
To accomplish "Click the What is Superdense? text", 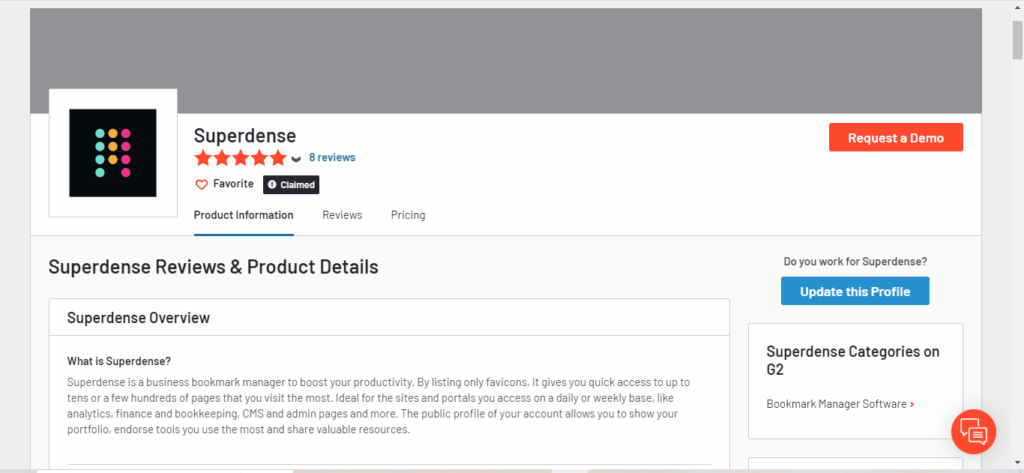I will click(119, 361).
